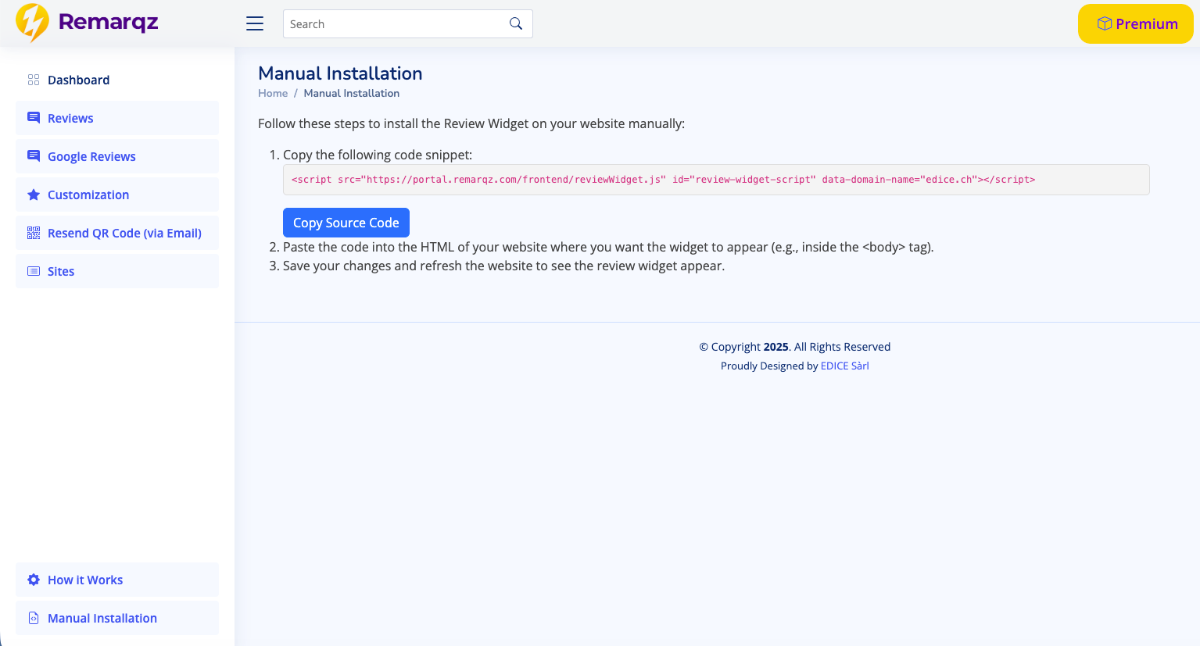
Task: Click the Customization star icon
Action: [33, 195]
